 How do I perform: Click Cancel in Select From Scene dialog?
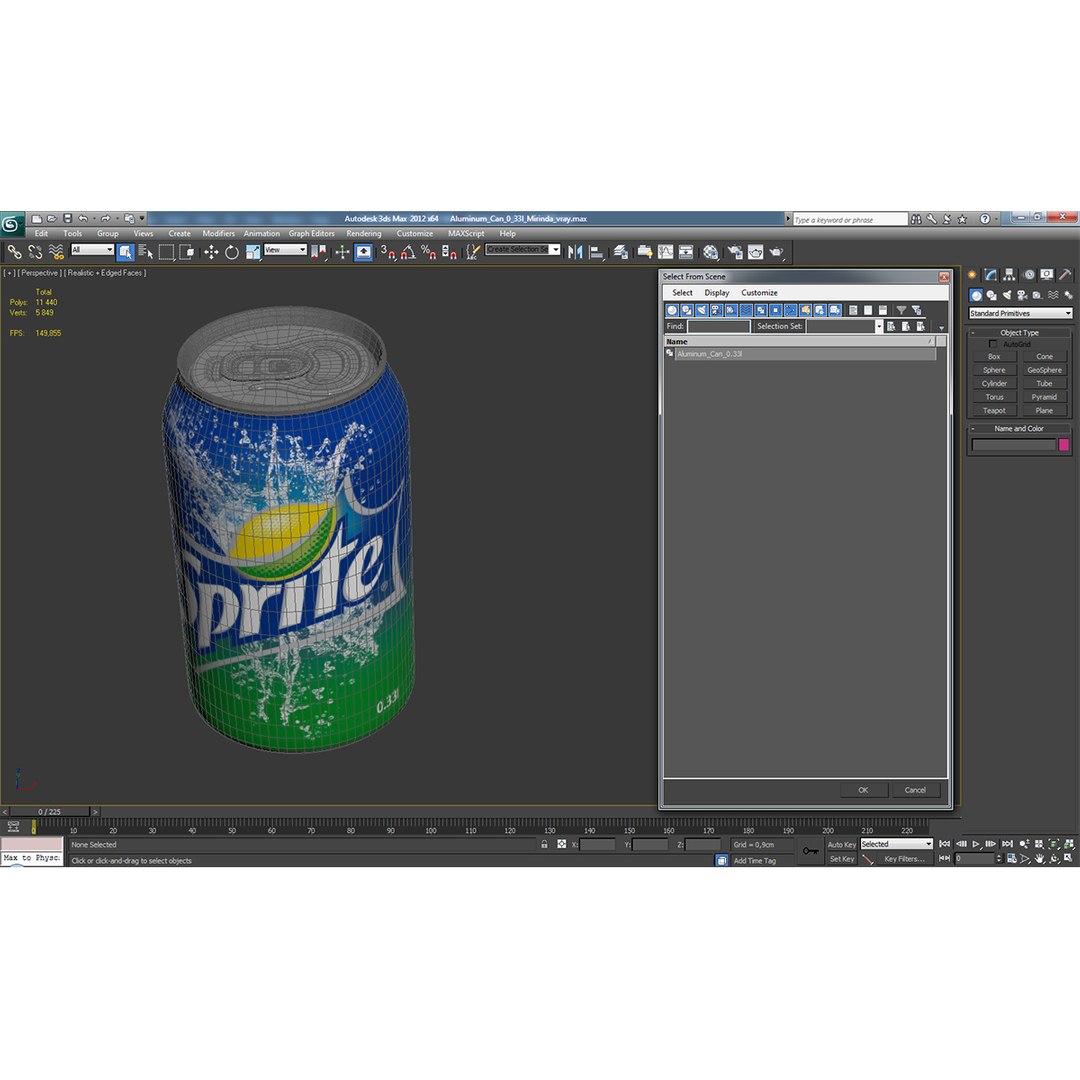[x=915, y=790]
